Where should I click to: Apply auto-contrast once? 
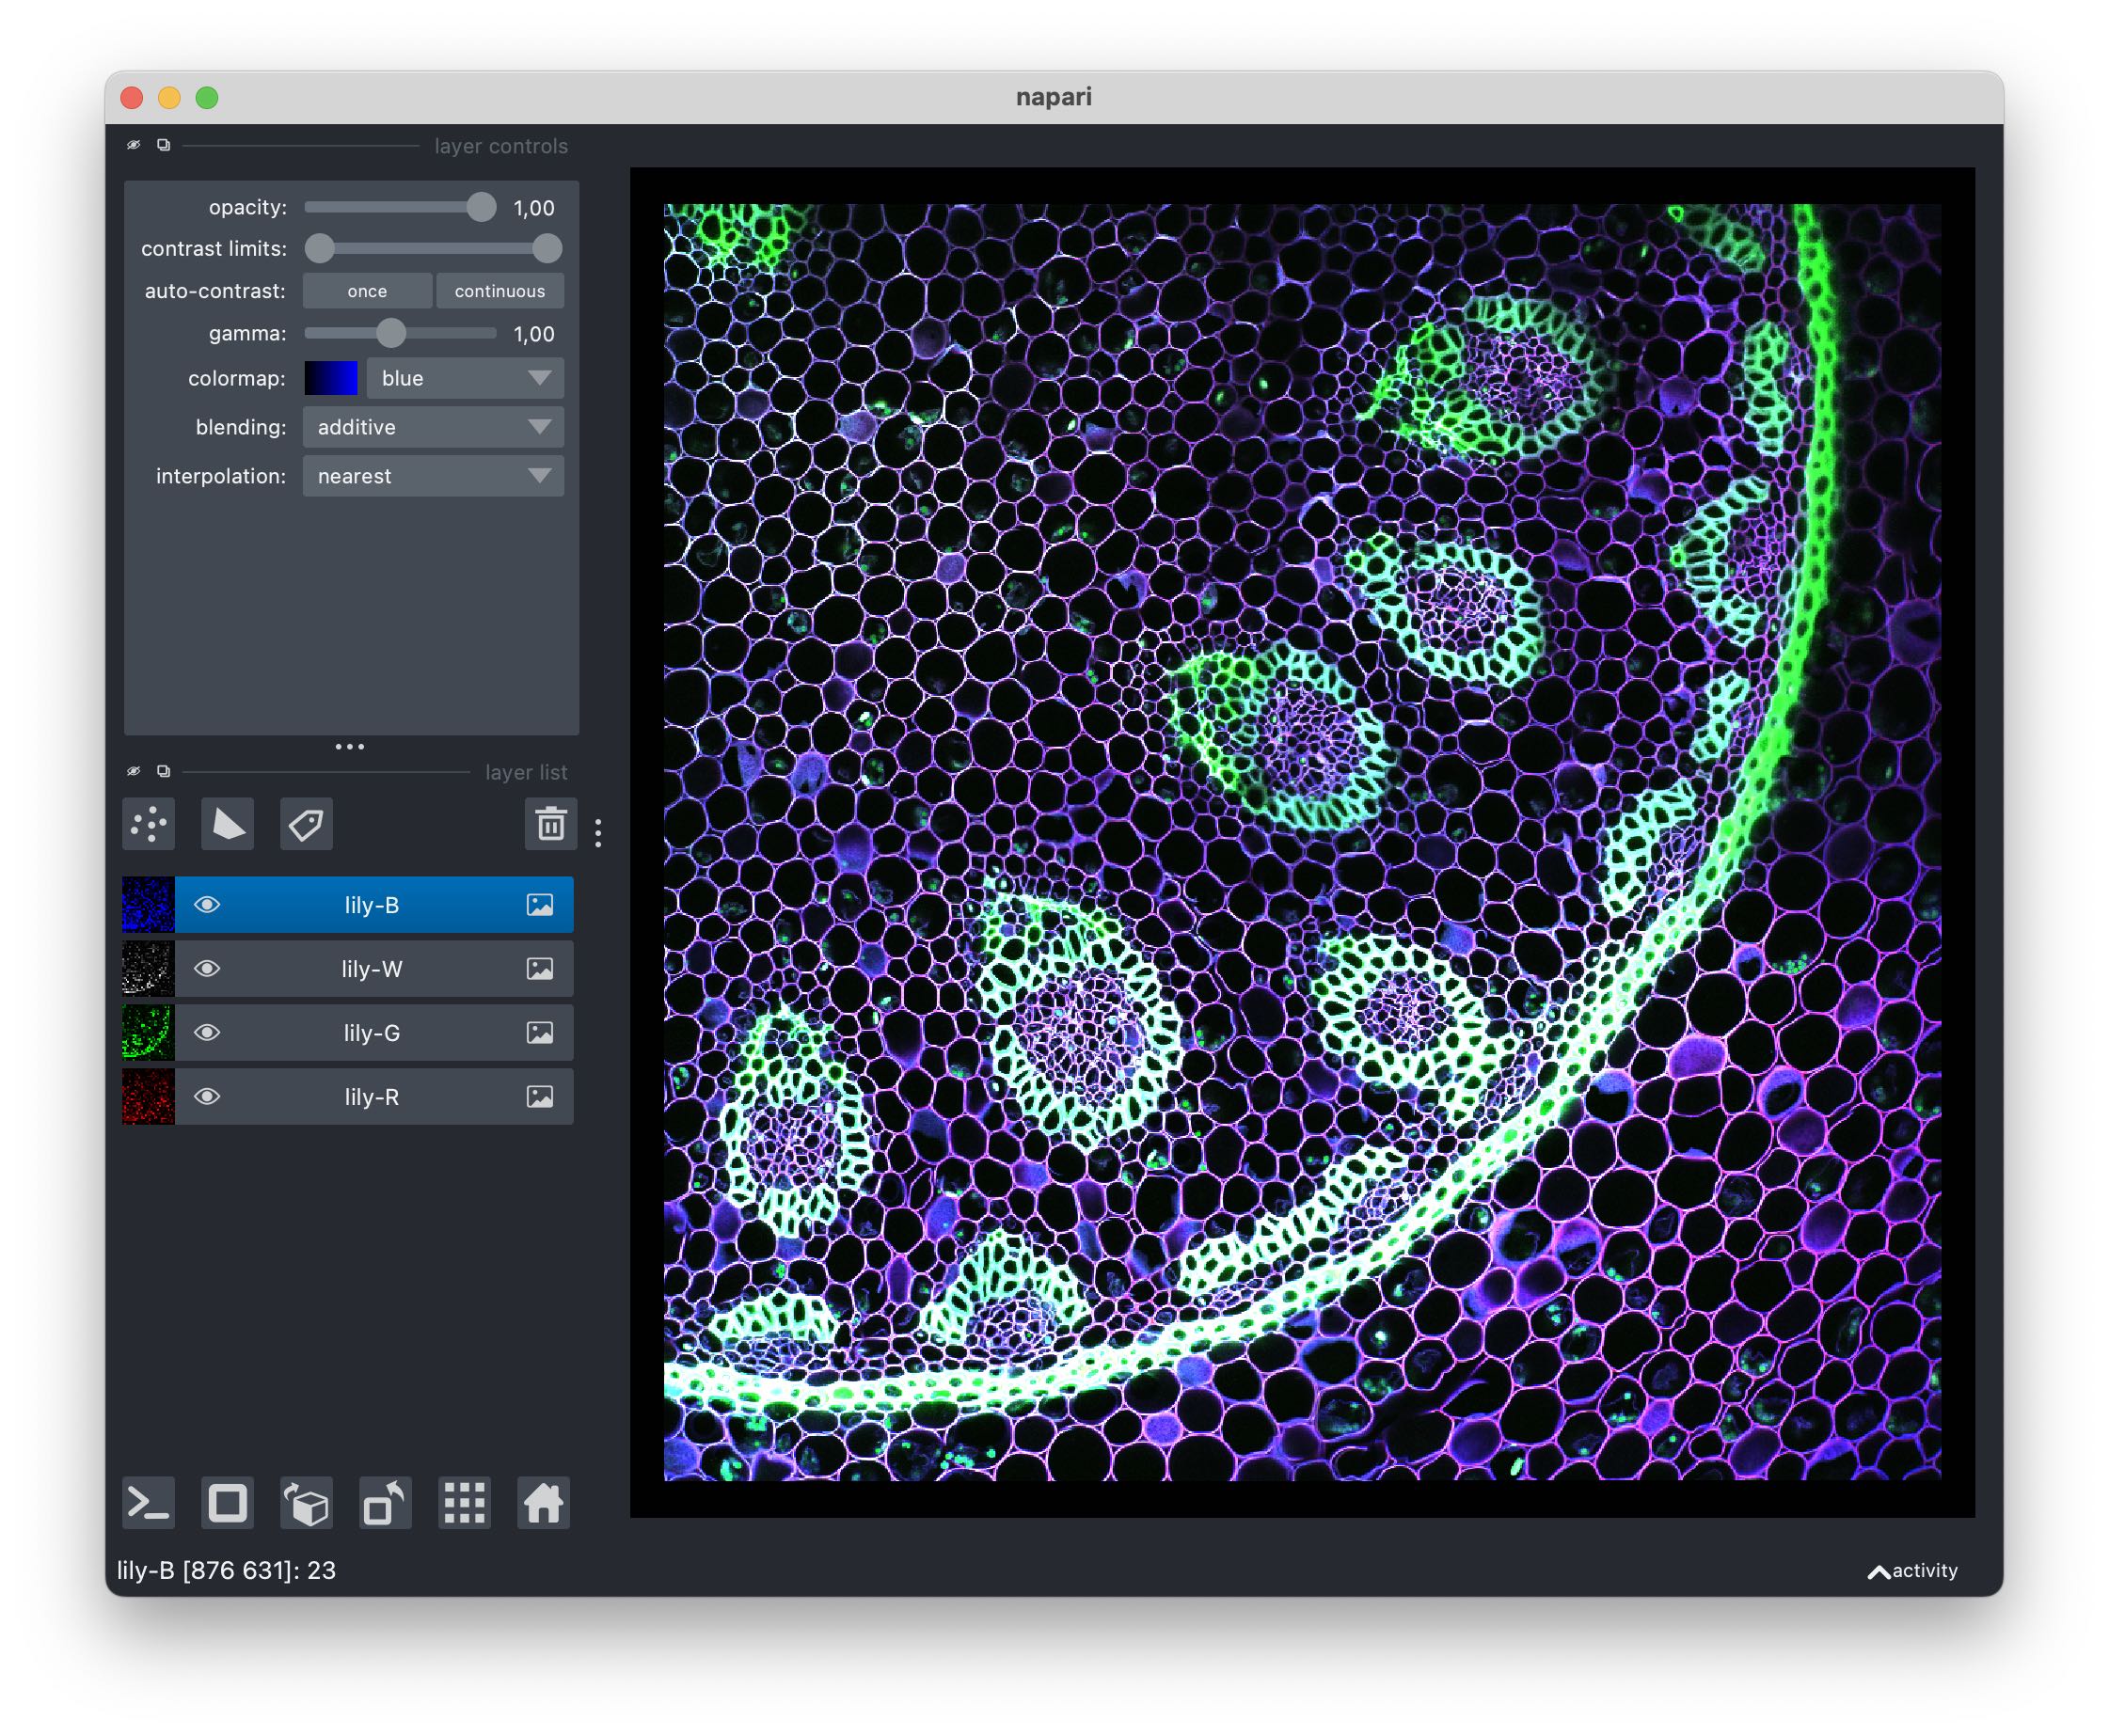click(367, 291)
